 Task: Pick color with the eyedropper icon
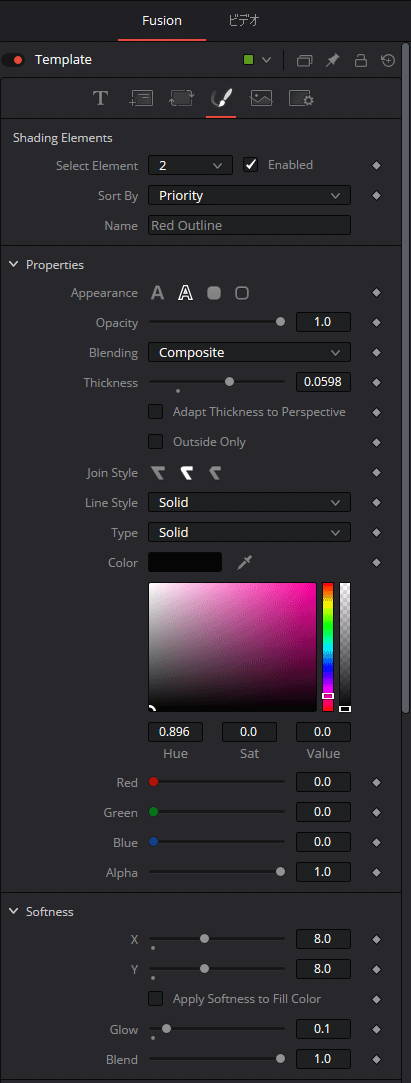[x=245, y=563]
